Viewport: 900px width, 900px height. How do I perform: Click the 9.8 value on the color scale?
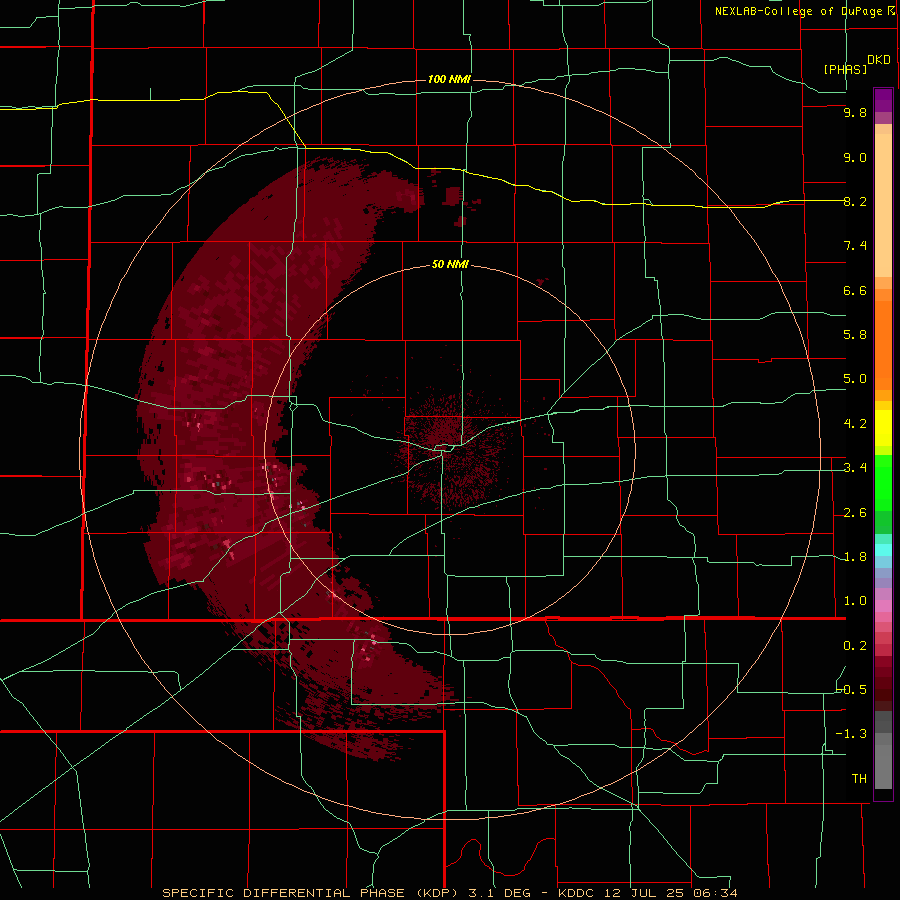point(855,113)
